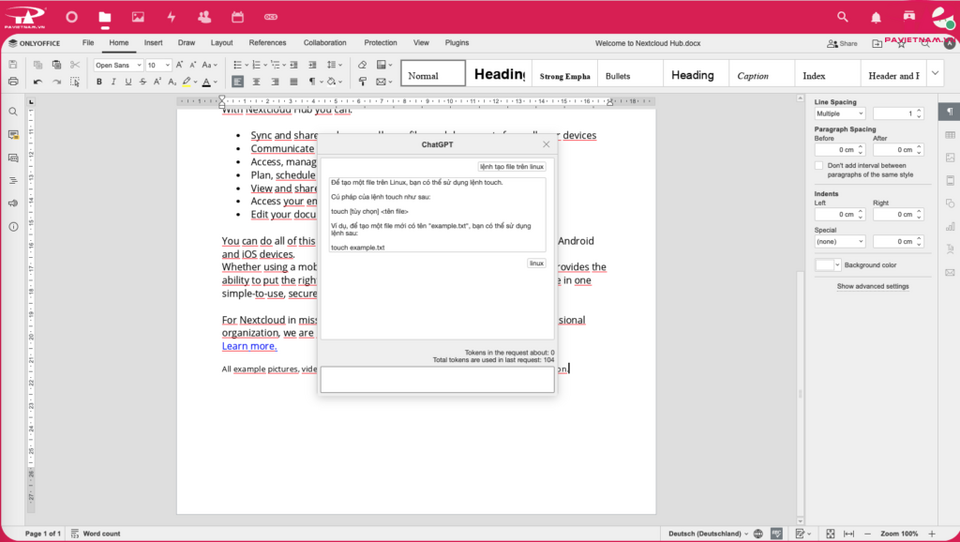Toggle Underline formatting
960x542 pixels.
pyautogui.click(x=128, y=81)
